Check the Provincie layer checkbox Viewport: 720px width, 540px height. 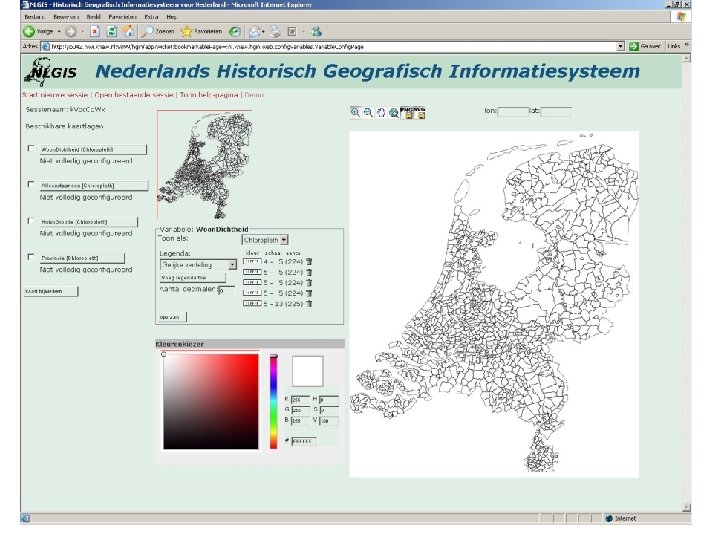tap(32, 258)
